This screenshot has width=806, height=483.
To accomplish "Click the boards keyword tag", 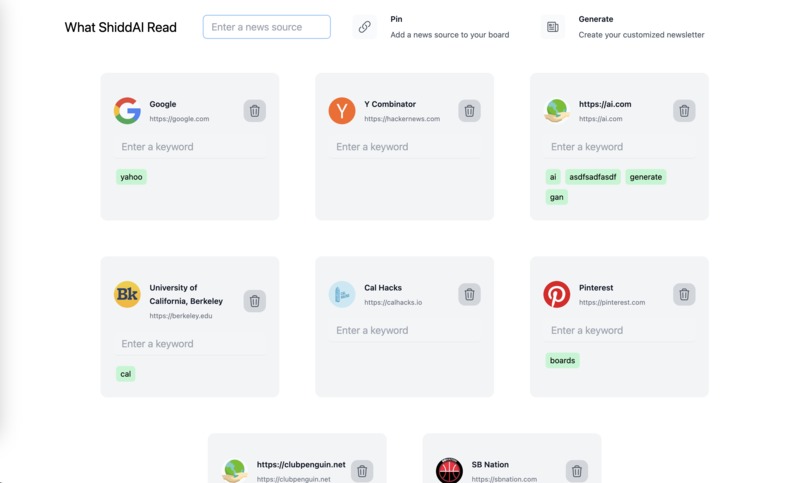I will pyautogui.click(x=562, y=360).
